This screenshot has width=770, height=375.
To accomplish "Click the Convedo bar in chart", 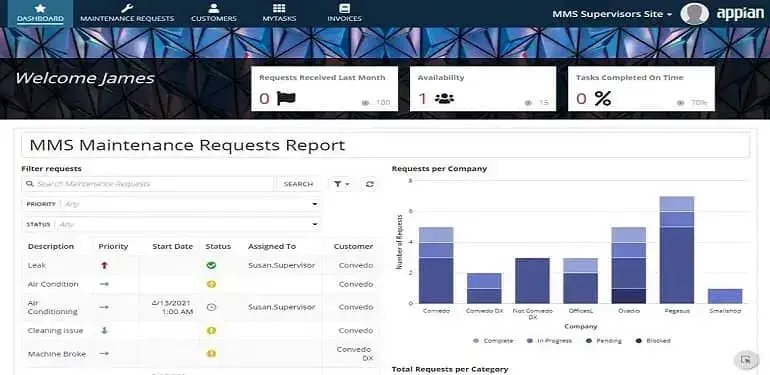I will pos(436,265).
